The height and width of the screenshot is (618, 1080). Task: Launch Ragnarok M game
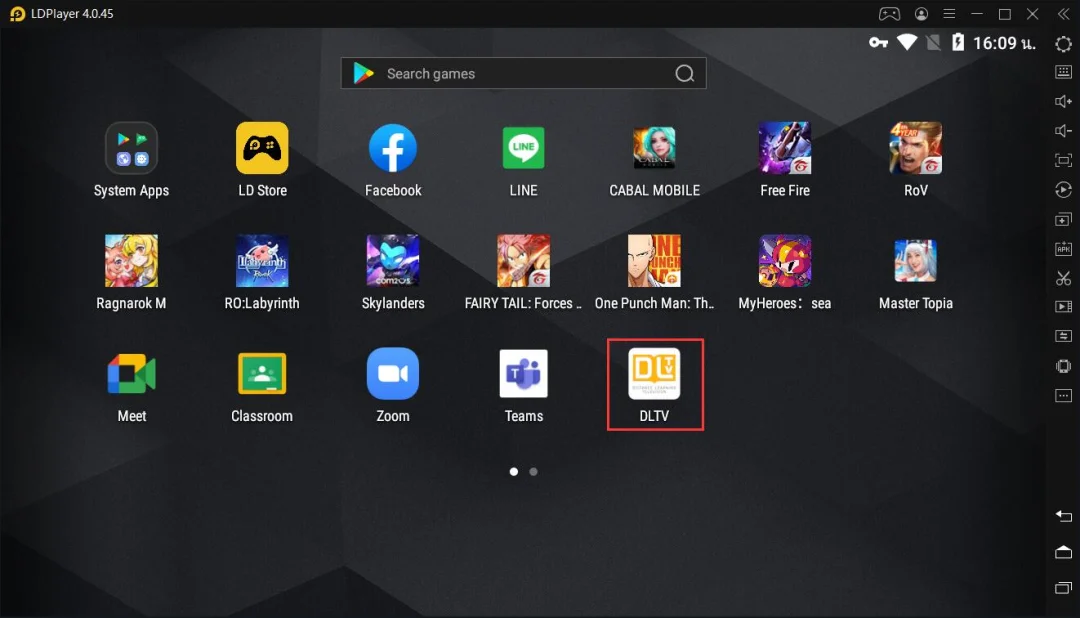click(131, 260)
